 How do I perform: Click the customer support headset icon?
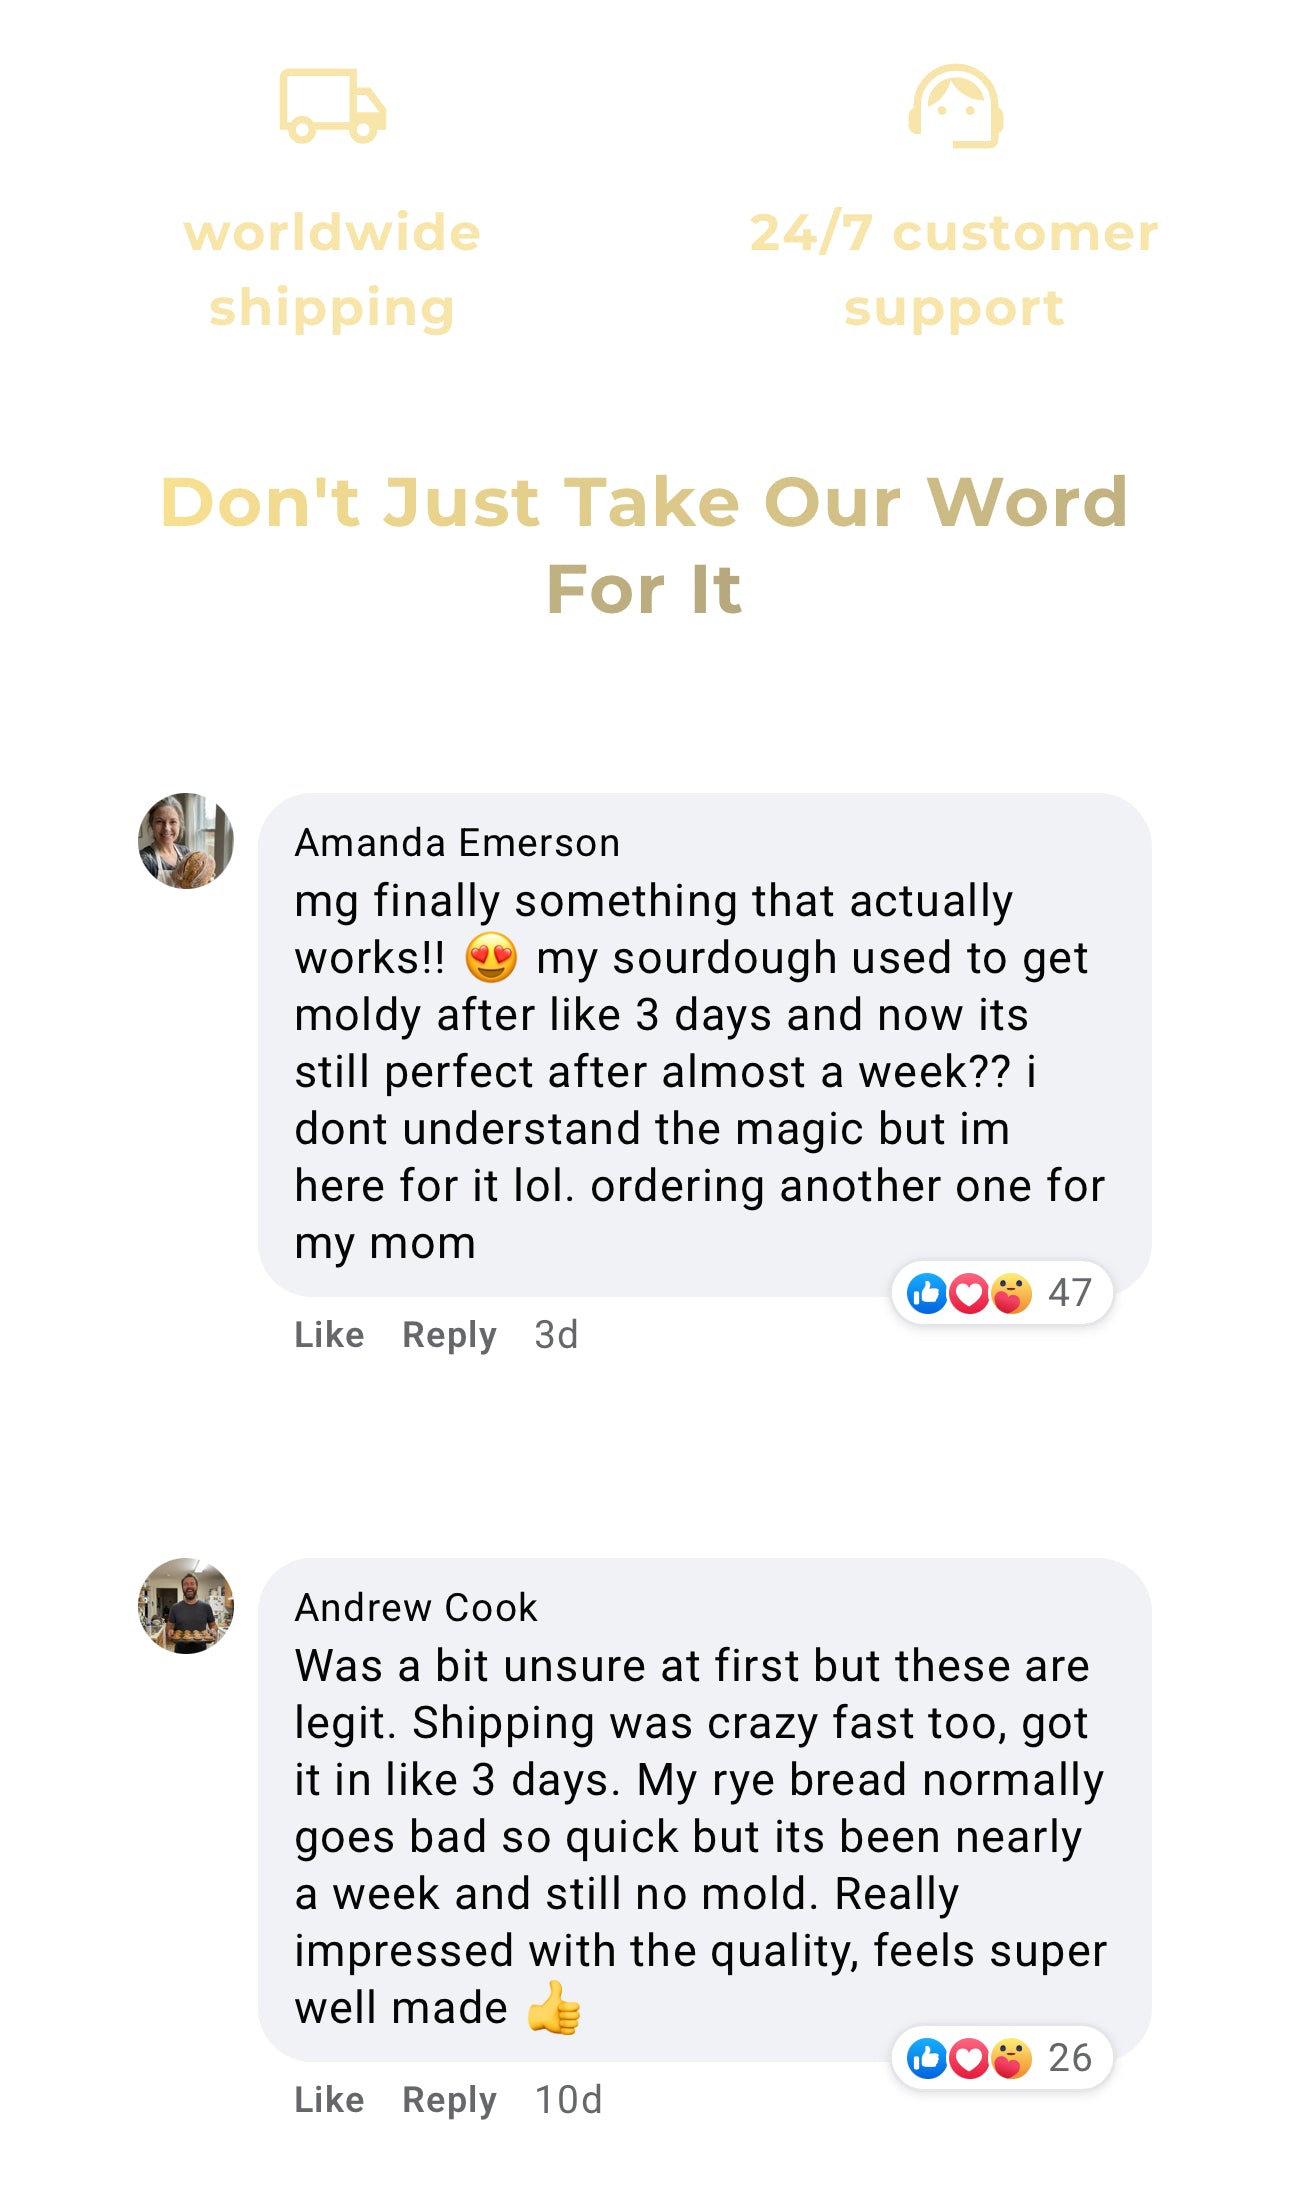pos(956,106)
